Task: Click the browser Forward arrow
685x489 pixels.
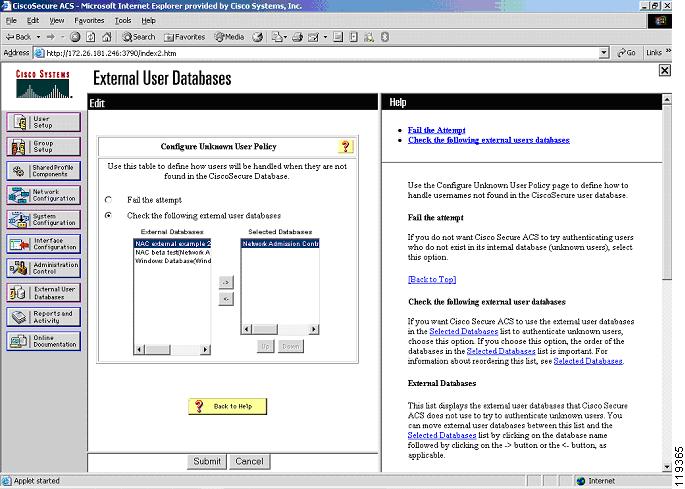Action: pos(51,37)
